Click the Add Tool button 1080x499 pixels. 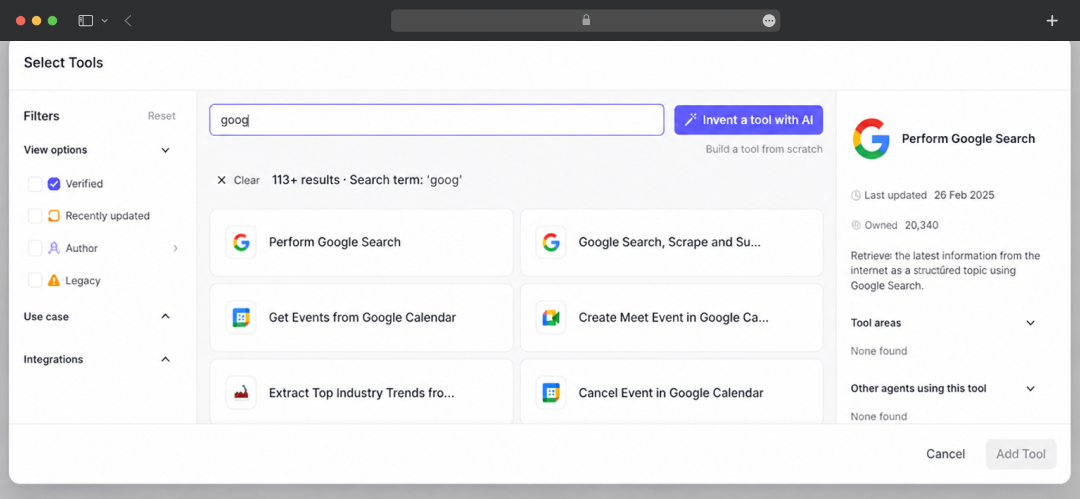(1021, 454)
